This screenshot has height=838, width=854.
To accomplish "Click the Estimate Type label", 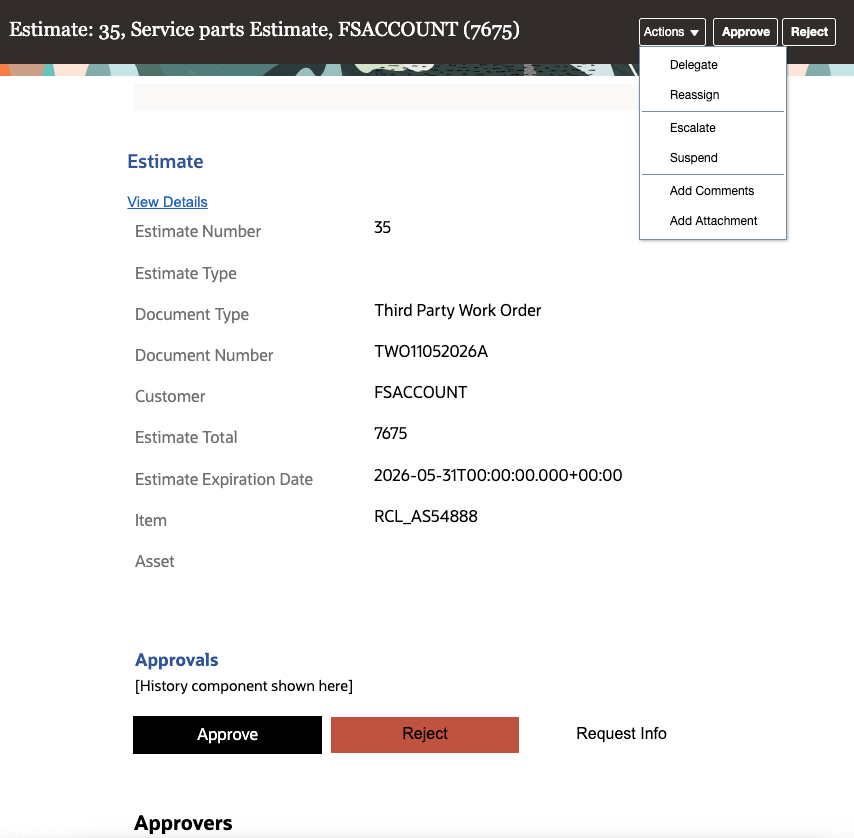I will click(x=186, y=273).
